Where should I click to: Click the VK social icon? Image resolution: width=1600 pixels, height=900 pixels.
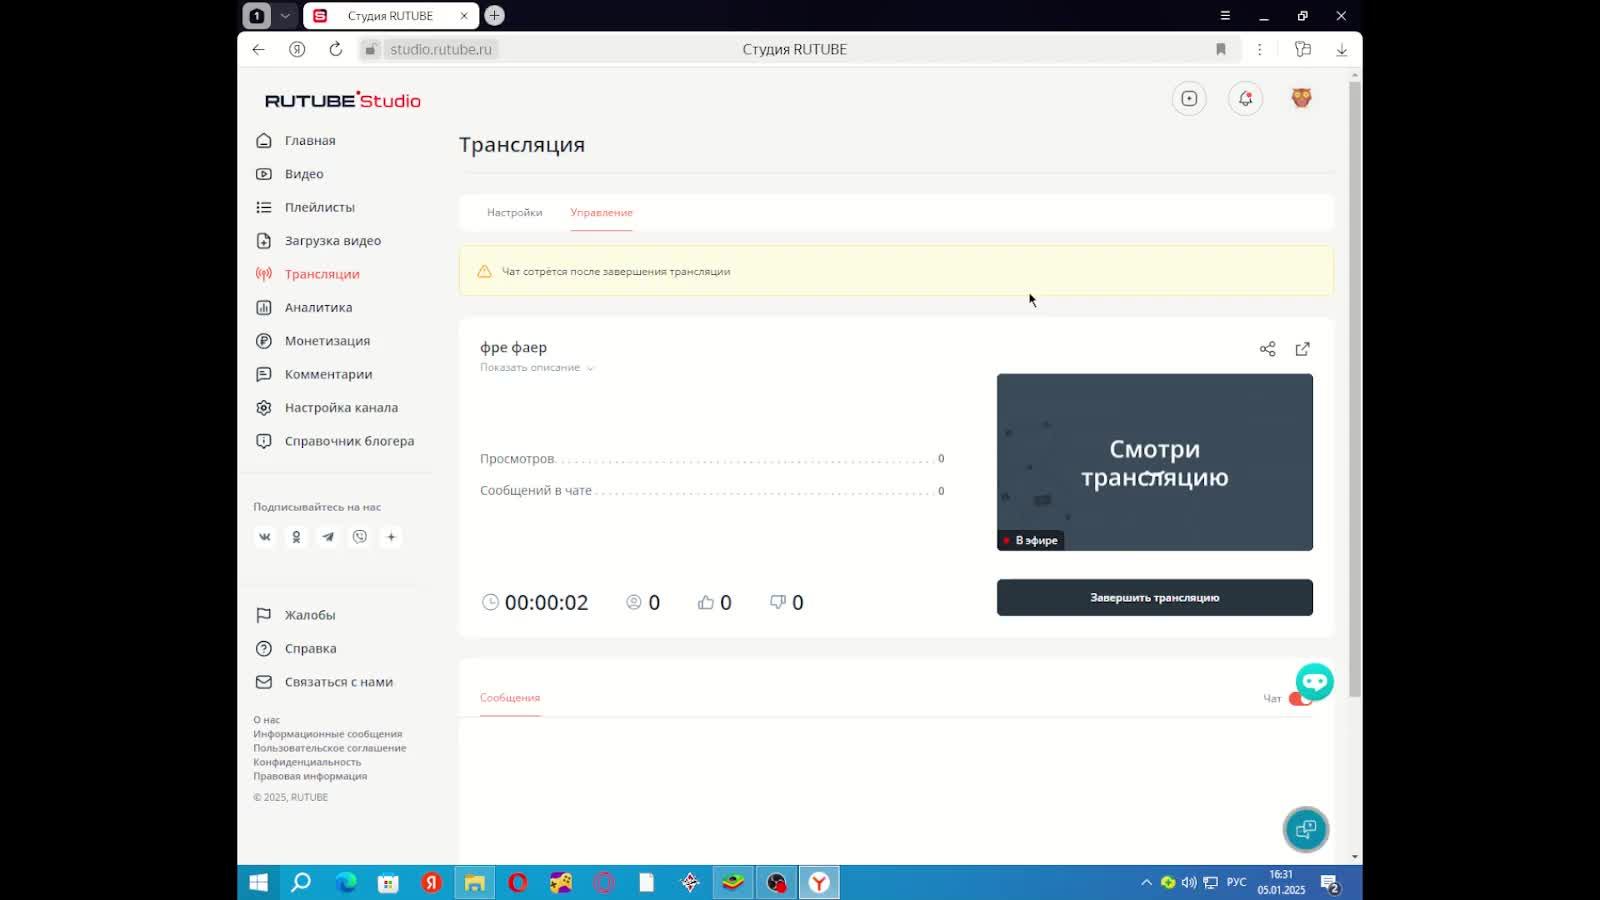point(265,537)
